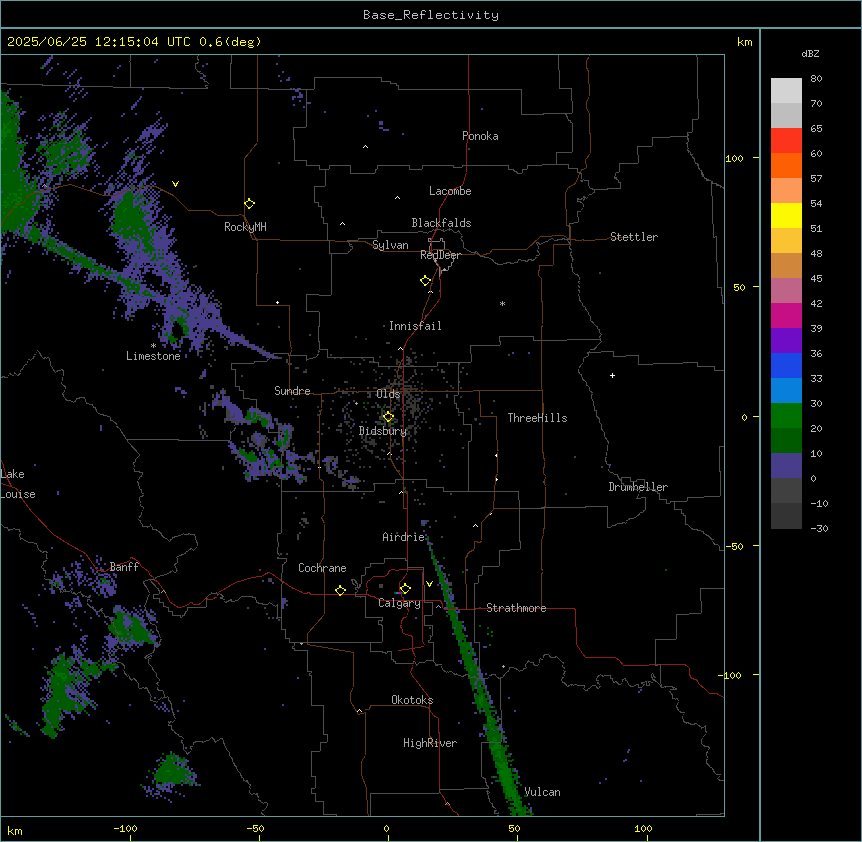
Task: Select yellow diamond marker between Olds and Didsbury
Action: 388,417
